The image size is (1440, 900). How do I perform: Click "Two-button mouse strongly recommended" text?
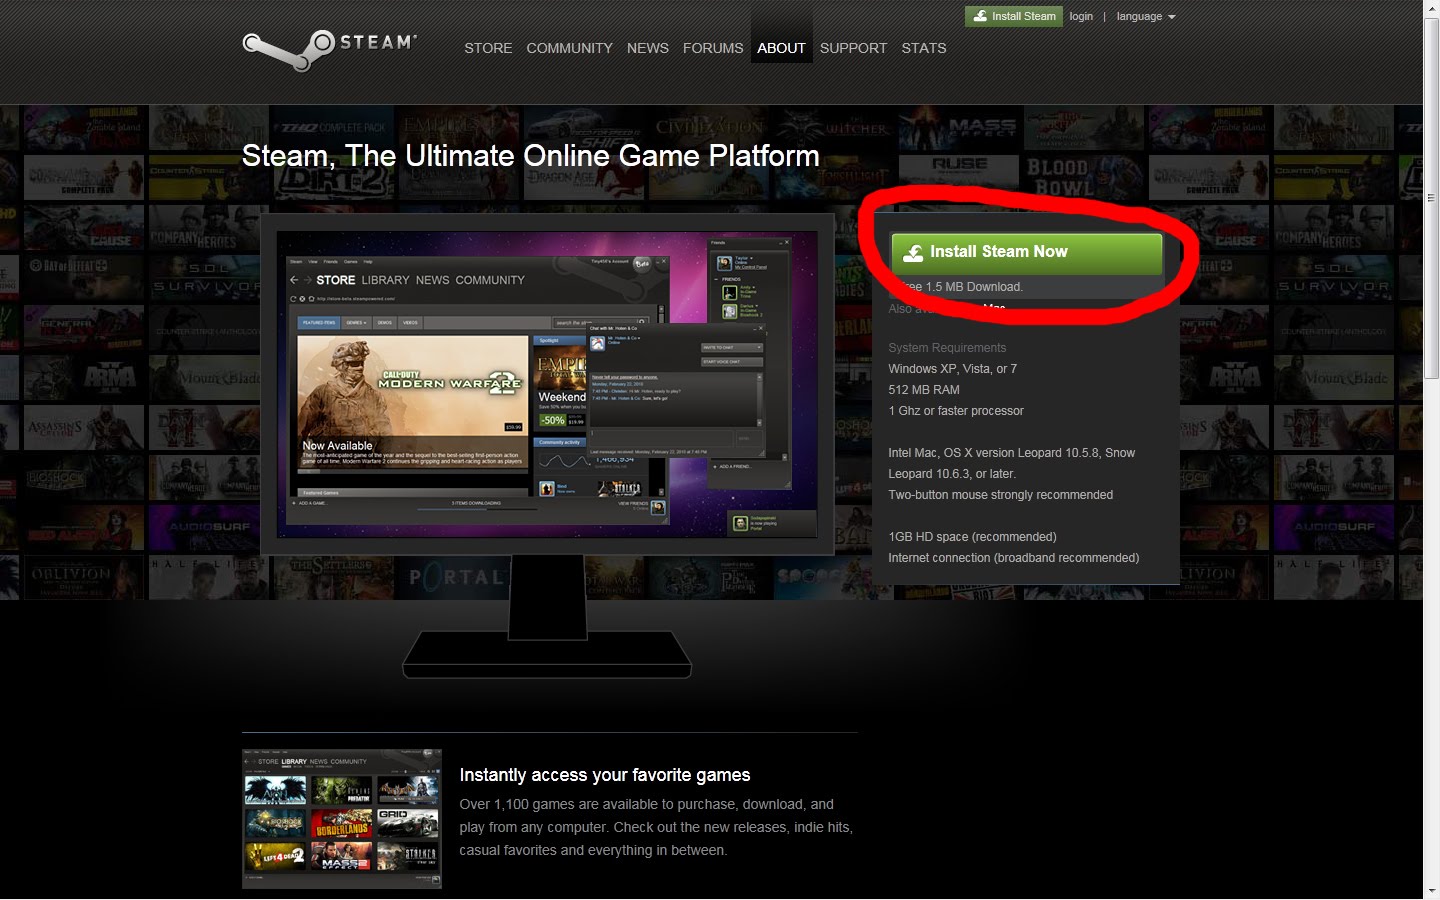[x=1001, y=495]
